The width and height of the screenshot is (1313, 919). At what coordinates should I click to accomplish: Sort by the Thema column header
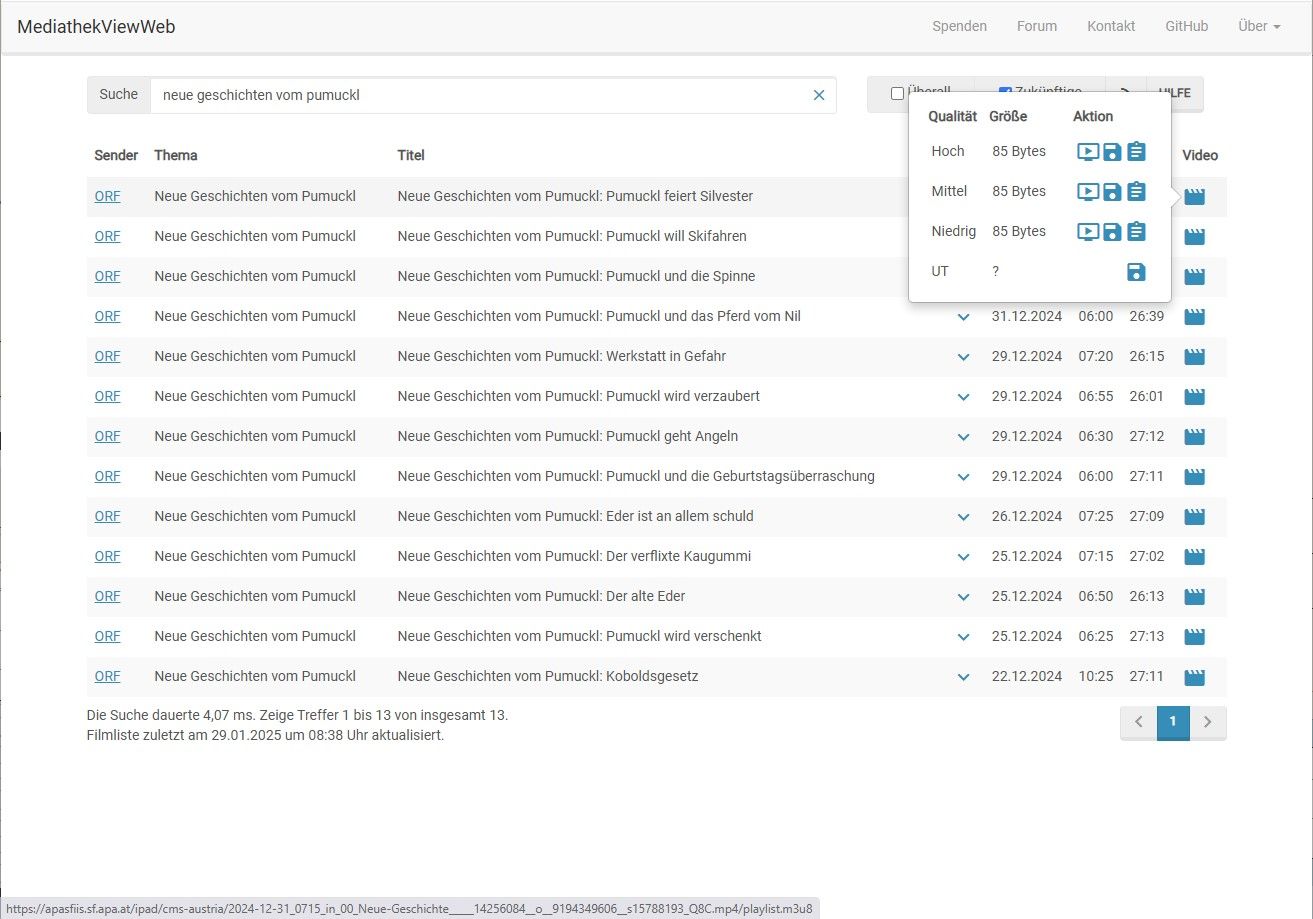176,155
